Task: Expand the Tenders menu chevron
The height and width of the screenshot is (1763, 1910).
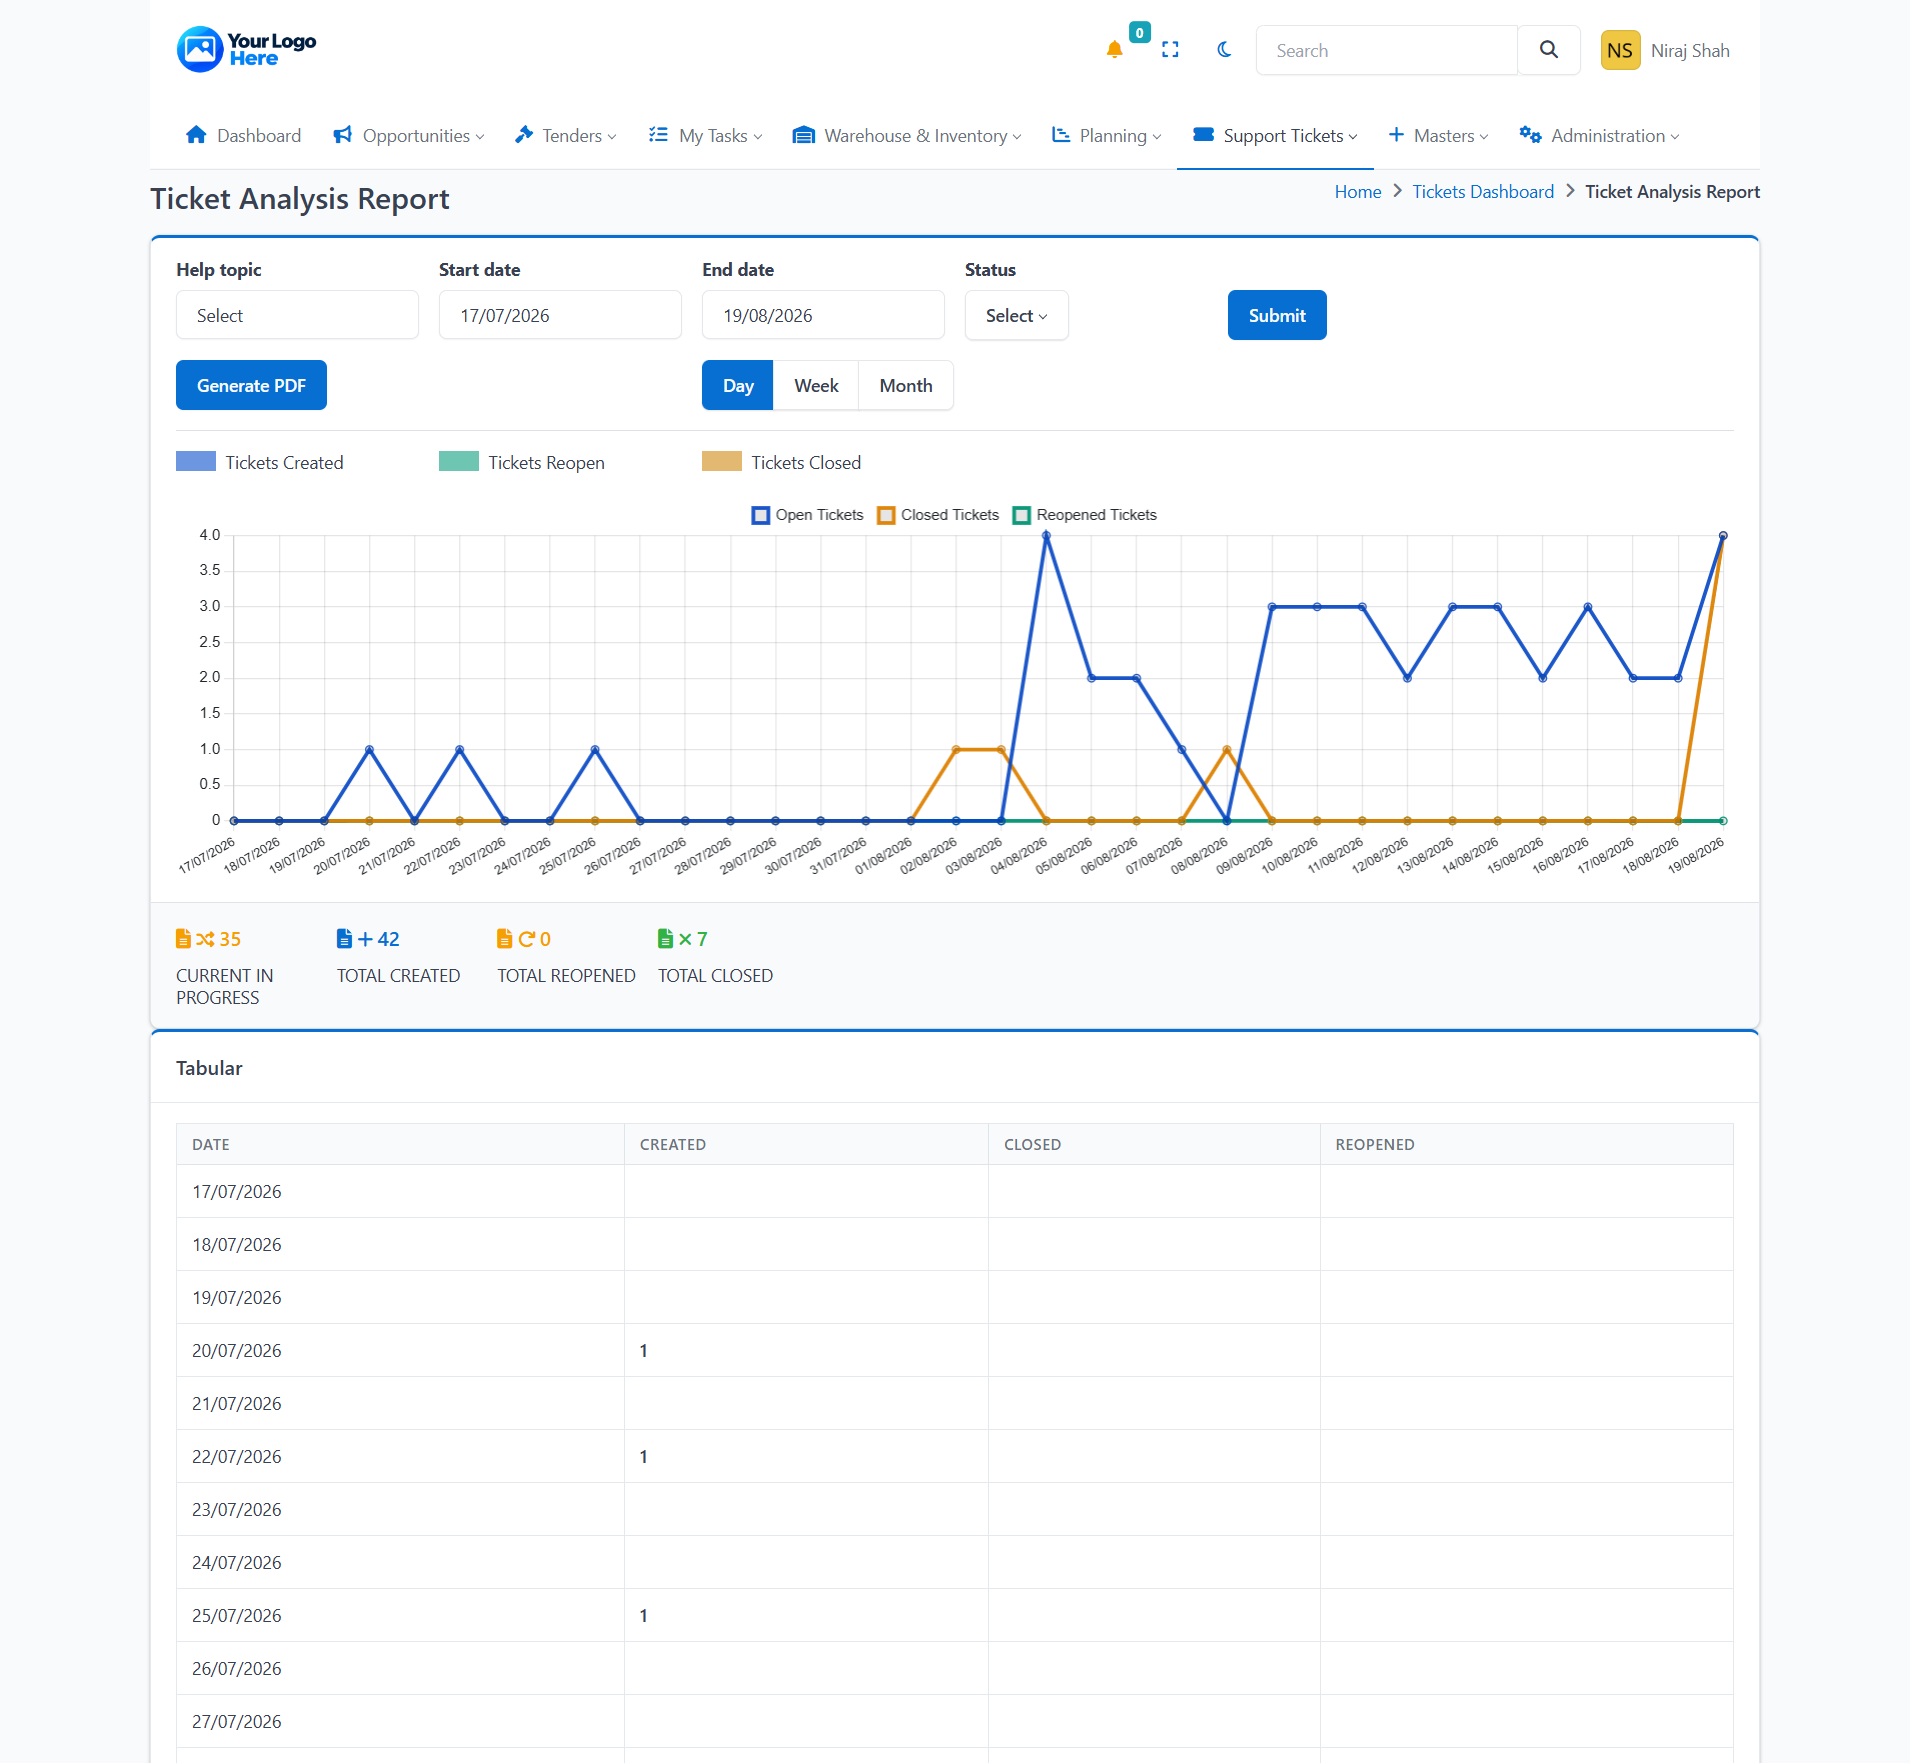Action: (612, 137)
